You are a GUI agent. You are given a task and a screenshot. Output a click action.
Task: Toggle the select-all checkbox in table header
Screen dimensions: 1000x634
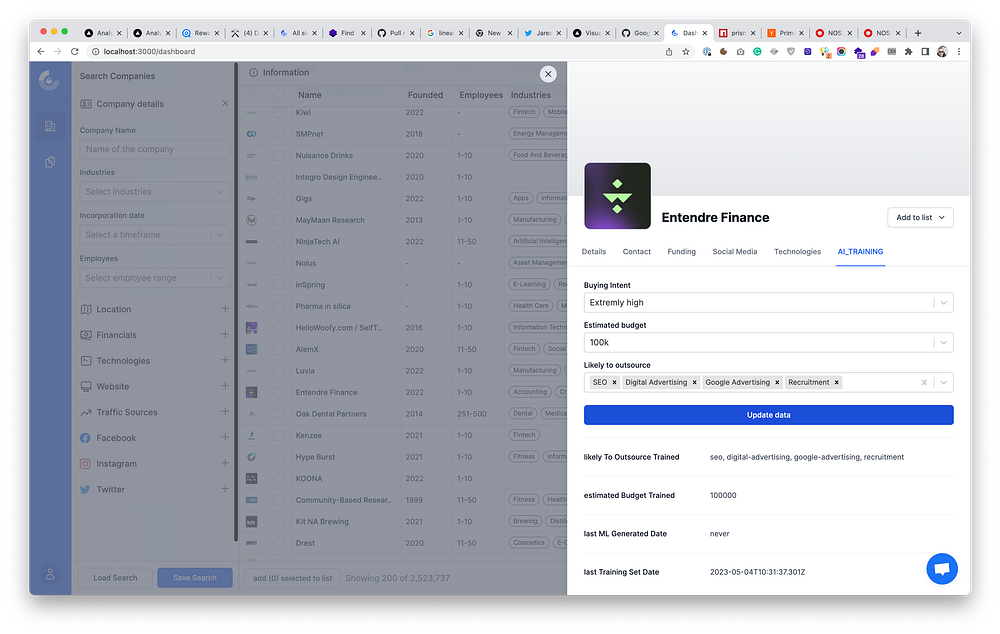pos(278,95)
